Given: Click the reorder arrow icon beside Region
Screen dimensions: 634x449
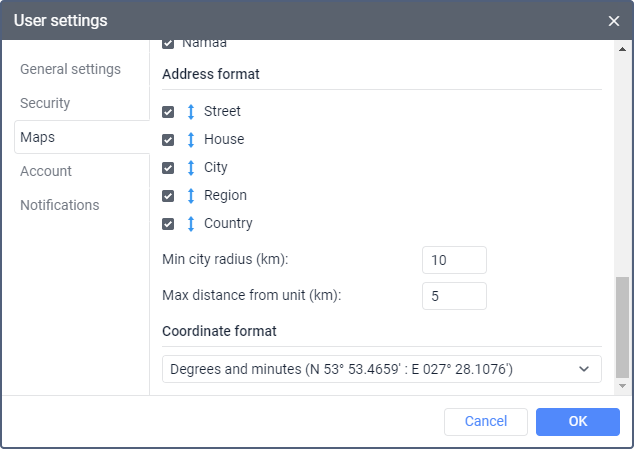Looking at the screenshot, I should click(191, 196).
